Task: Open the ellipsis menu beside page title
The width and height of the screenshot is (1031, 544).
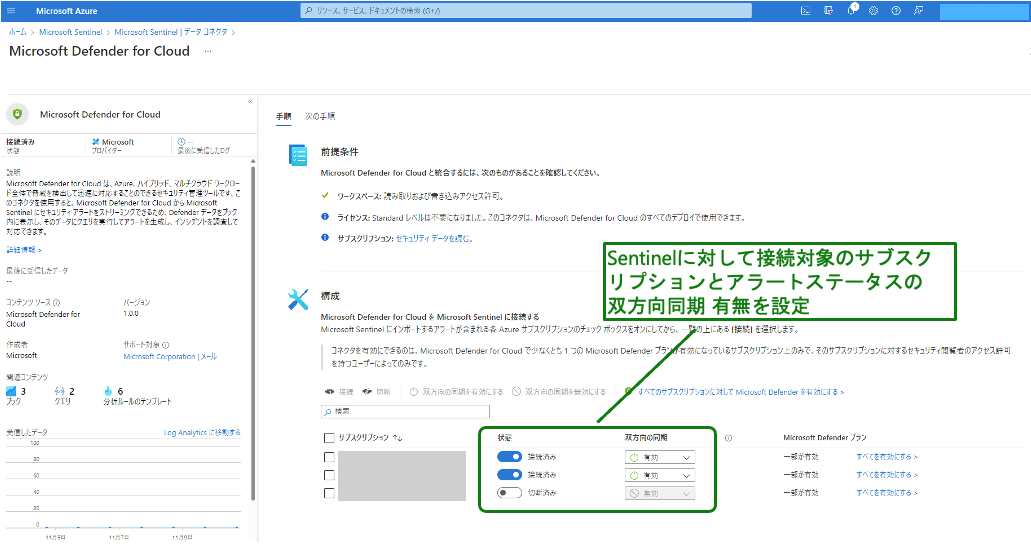Action: [x=208, y=51]
